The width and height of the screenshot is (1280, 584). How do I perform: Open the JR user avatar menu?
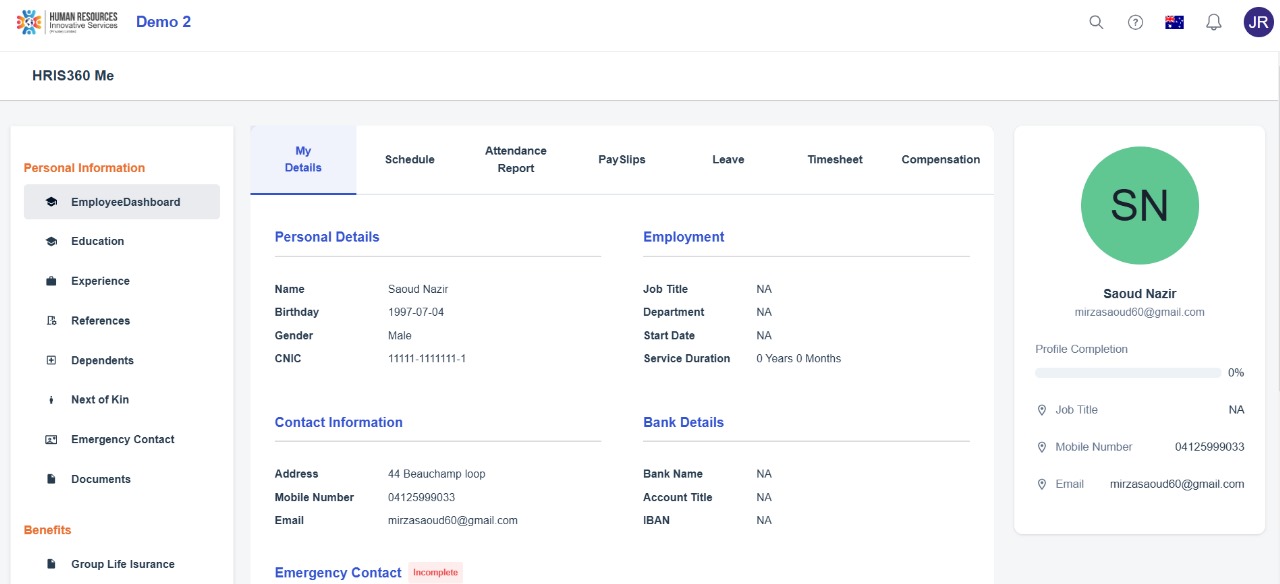(1258, 22)
